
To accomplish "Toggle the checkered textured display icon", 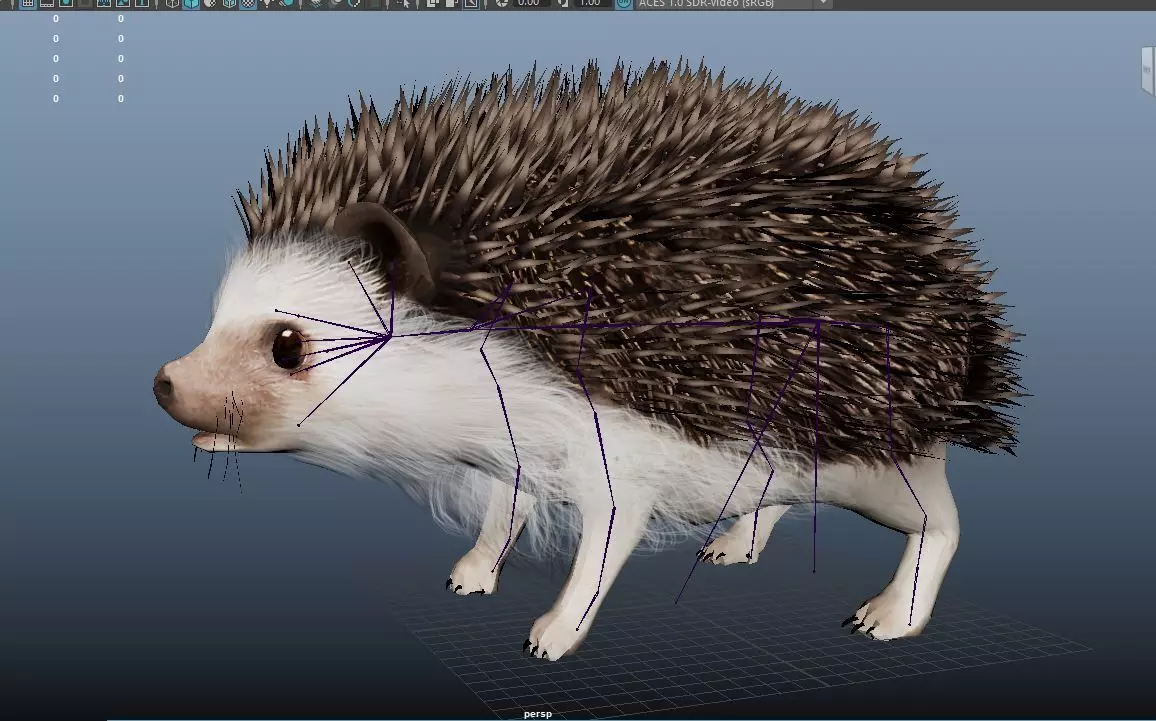I will 248,3.
